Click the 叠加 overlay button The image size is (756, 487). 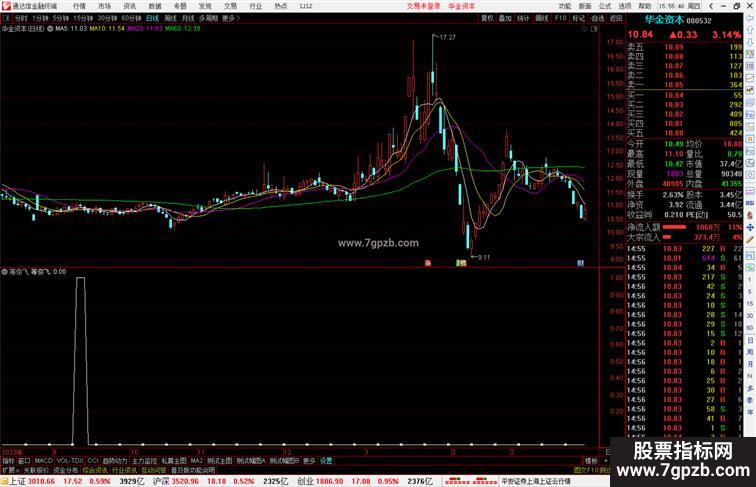pyautogui.click(x=505, y=18)
